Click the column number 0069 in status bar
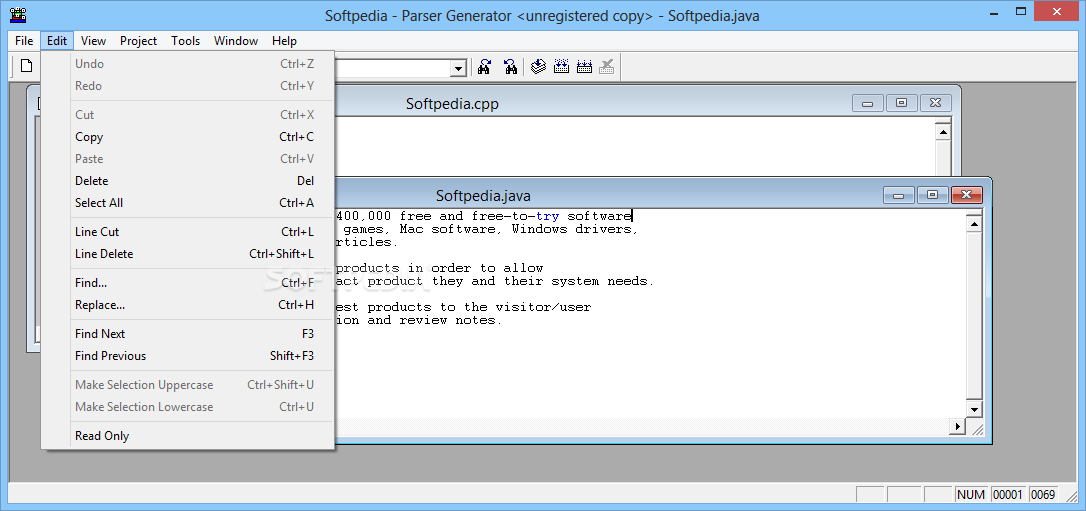 [x=1043, y=494]
